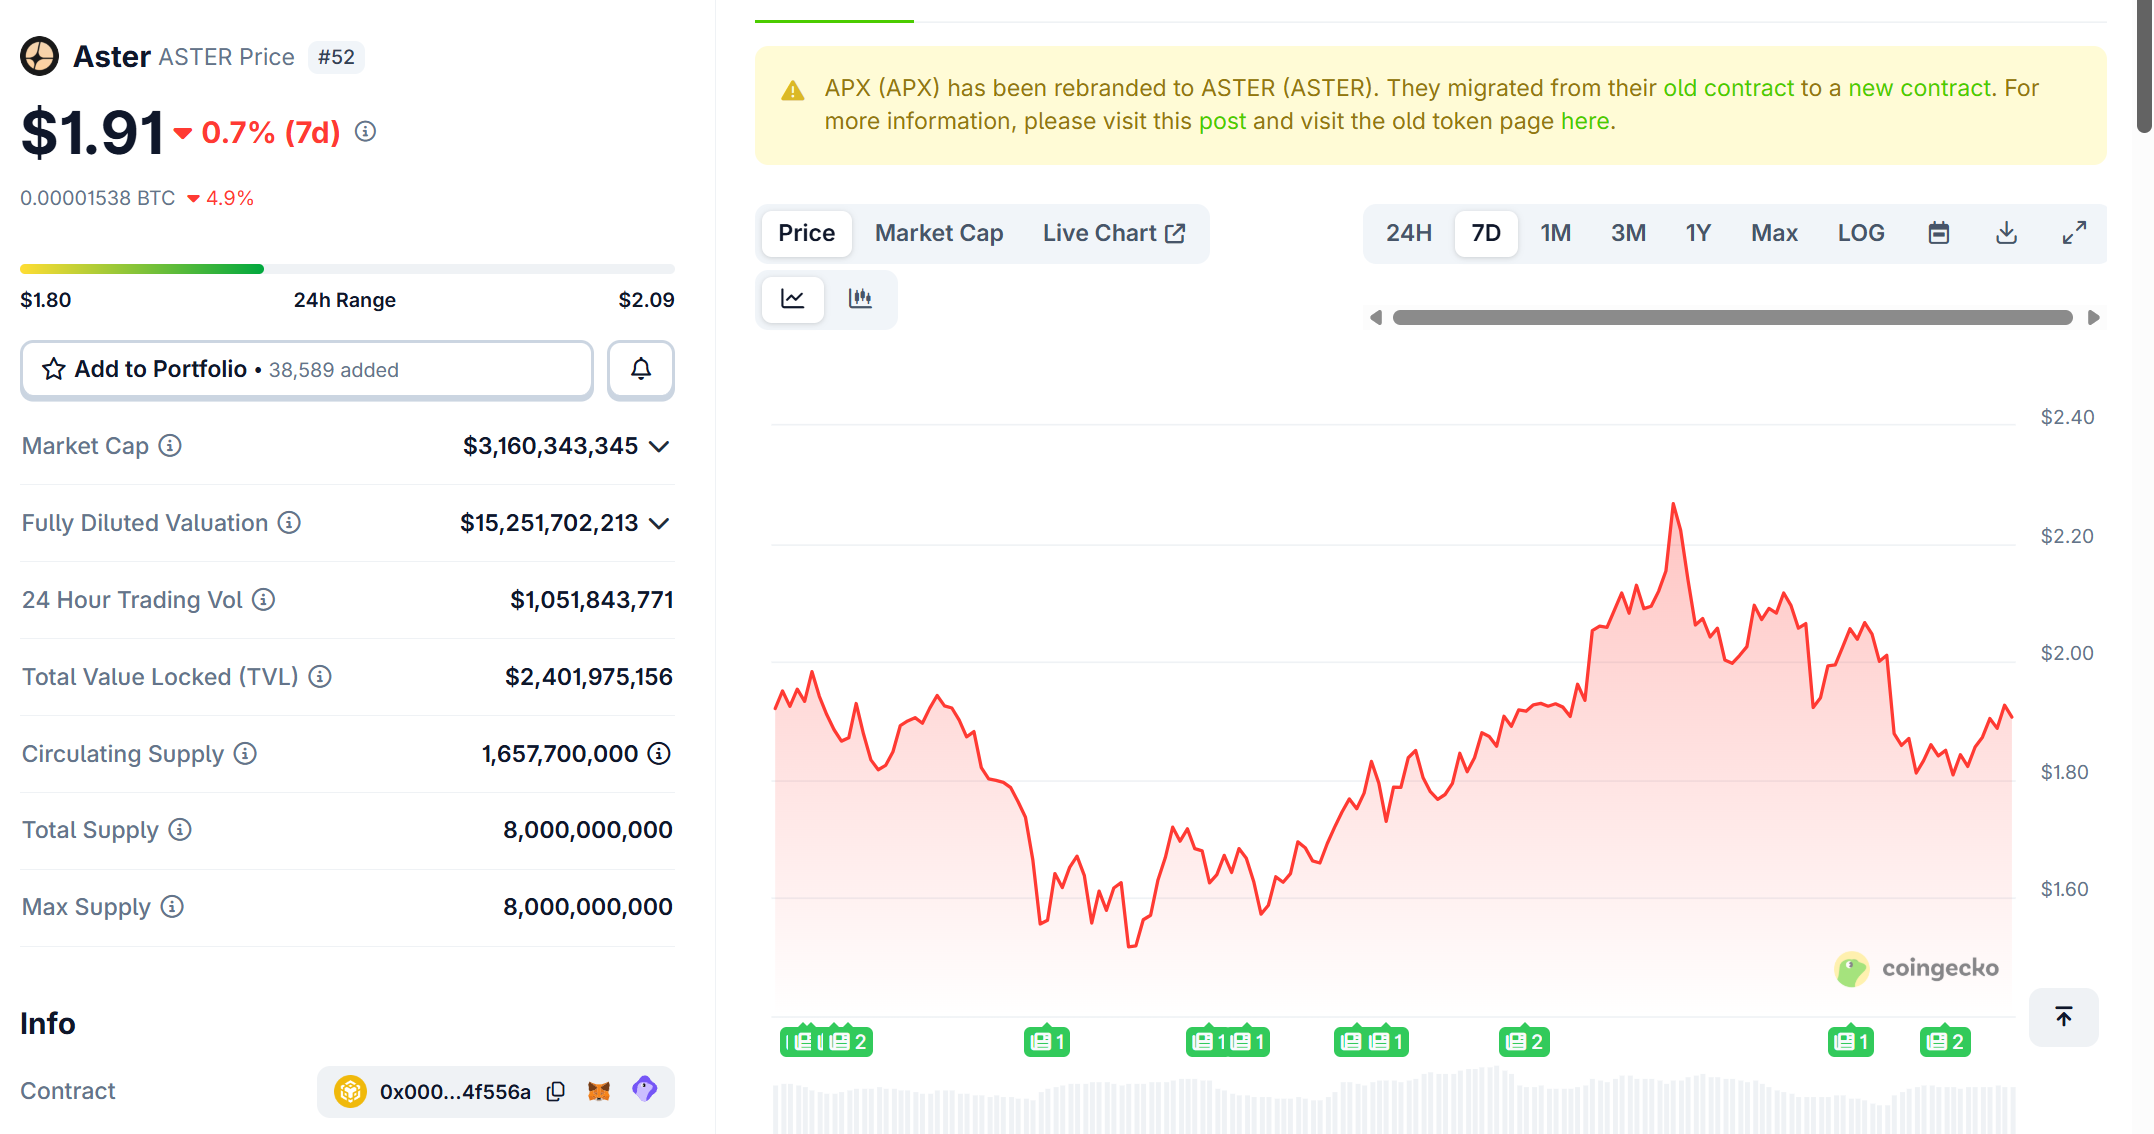Select the 1M time range
Image resolution: width=2154 pixels, height=1134 pixels.
point(1555,233)
